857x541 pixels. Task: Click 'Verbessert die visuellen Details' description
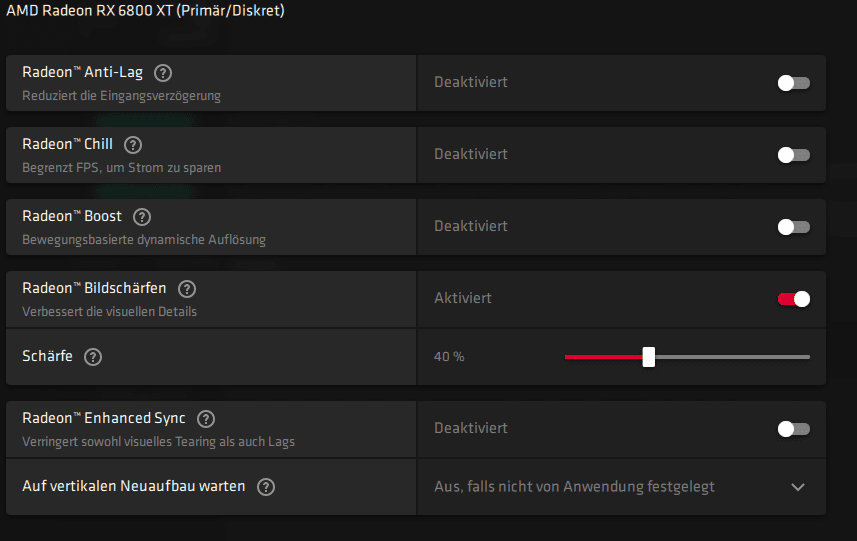coord(109,311)
